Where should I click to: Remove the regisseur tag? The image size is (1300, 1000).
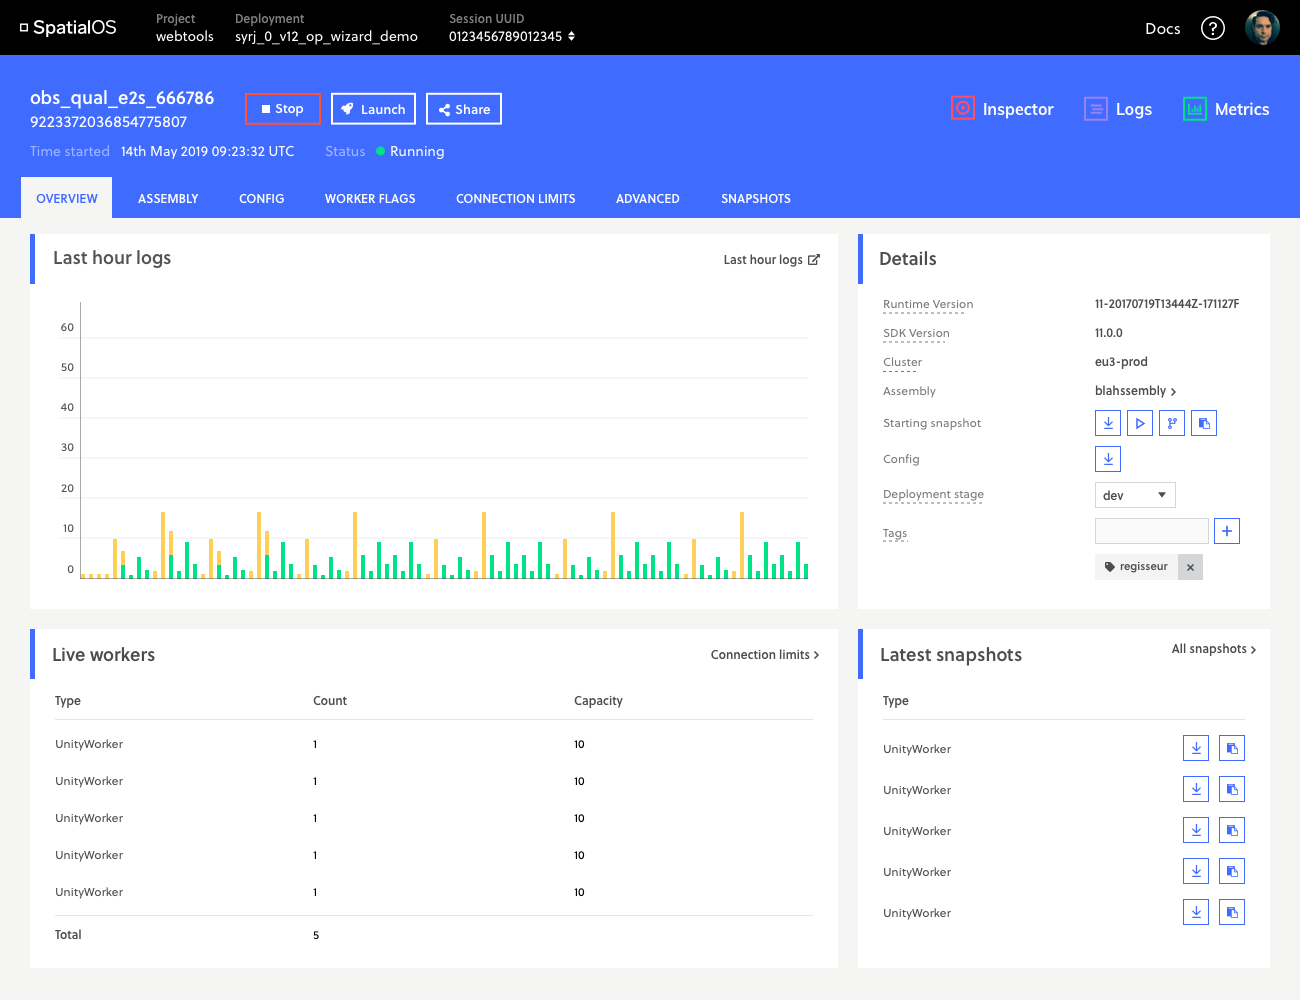pos(1190,567)
